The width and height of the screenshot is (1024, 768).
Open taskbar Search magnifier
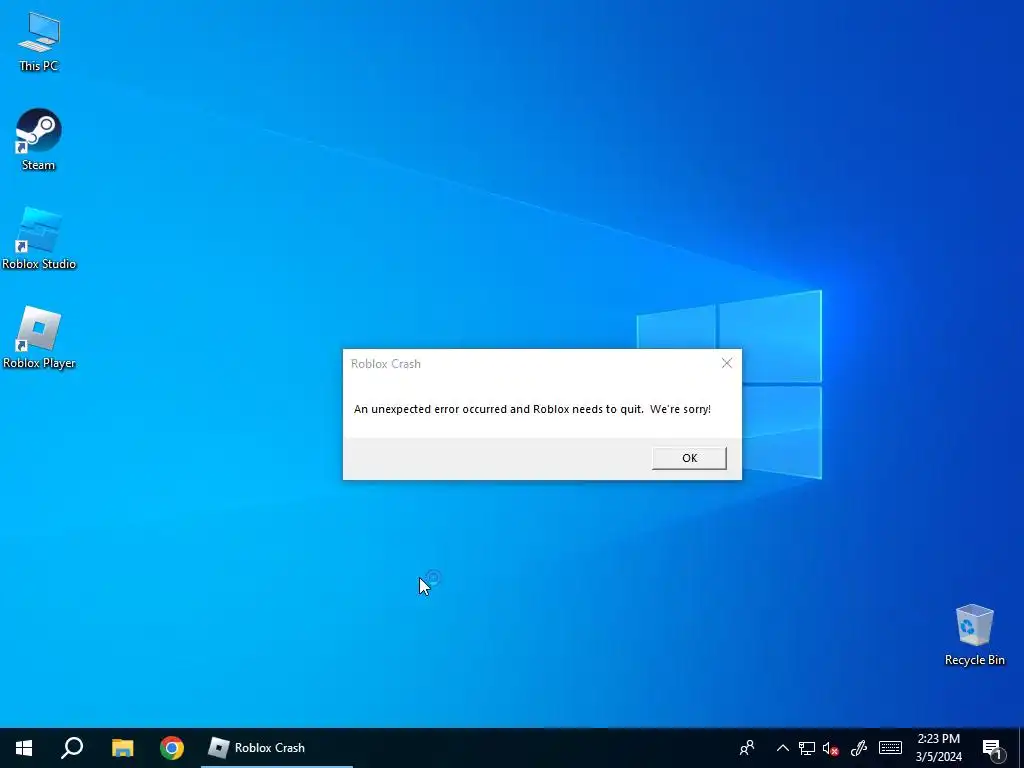tap(72, 748)
